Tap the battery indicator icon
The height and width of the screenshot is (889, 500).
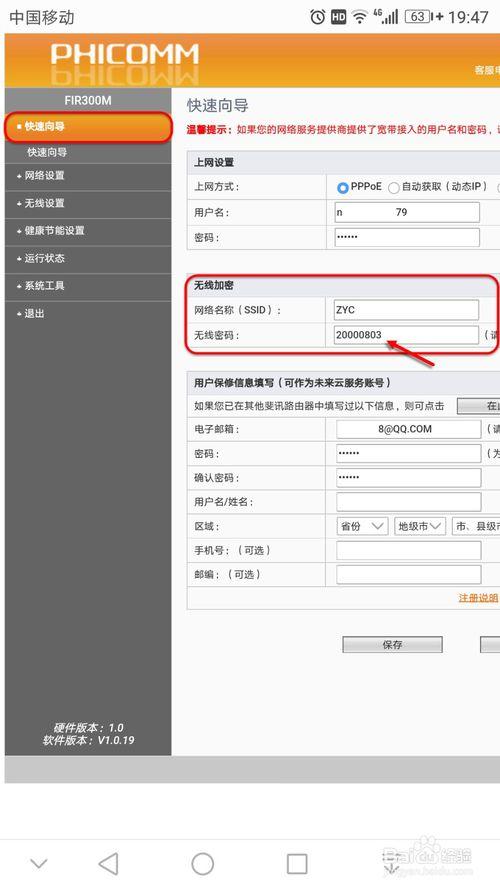click(x=418, y=17)
